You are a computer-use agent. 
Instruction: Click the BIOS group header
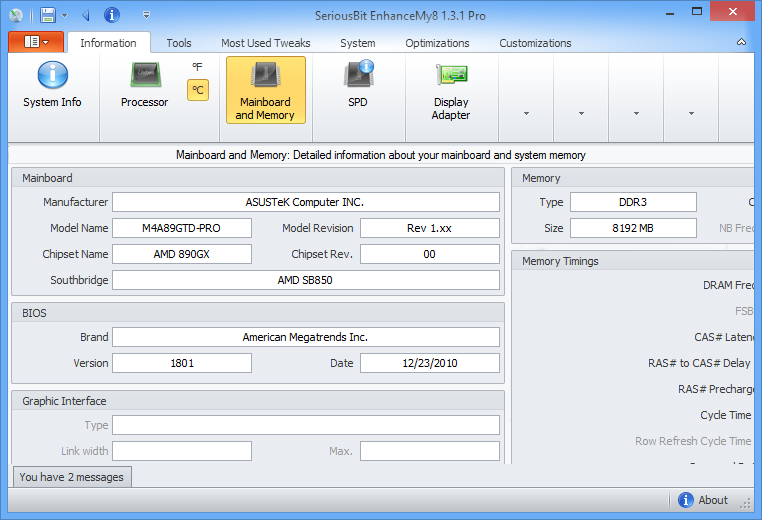pos(258,313)
